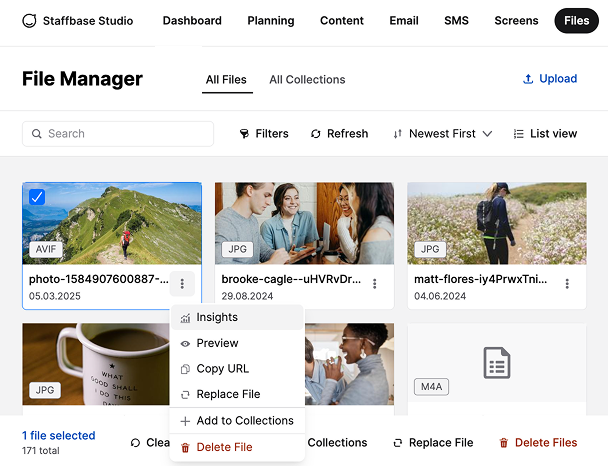This screenshot has width=608, height=466.
Task: Open the Planning navigation tab
Action: (271, 21)
